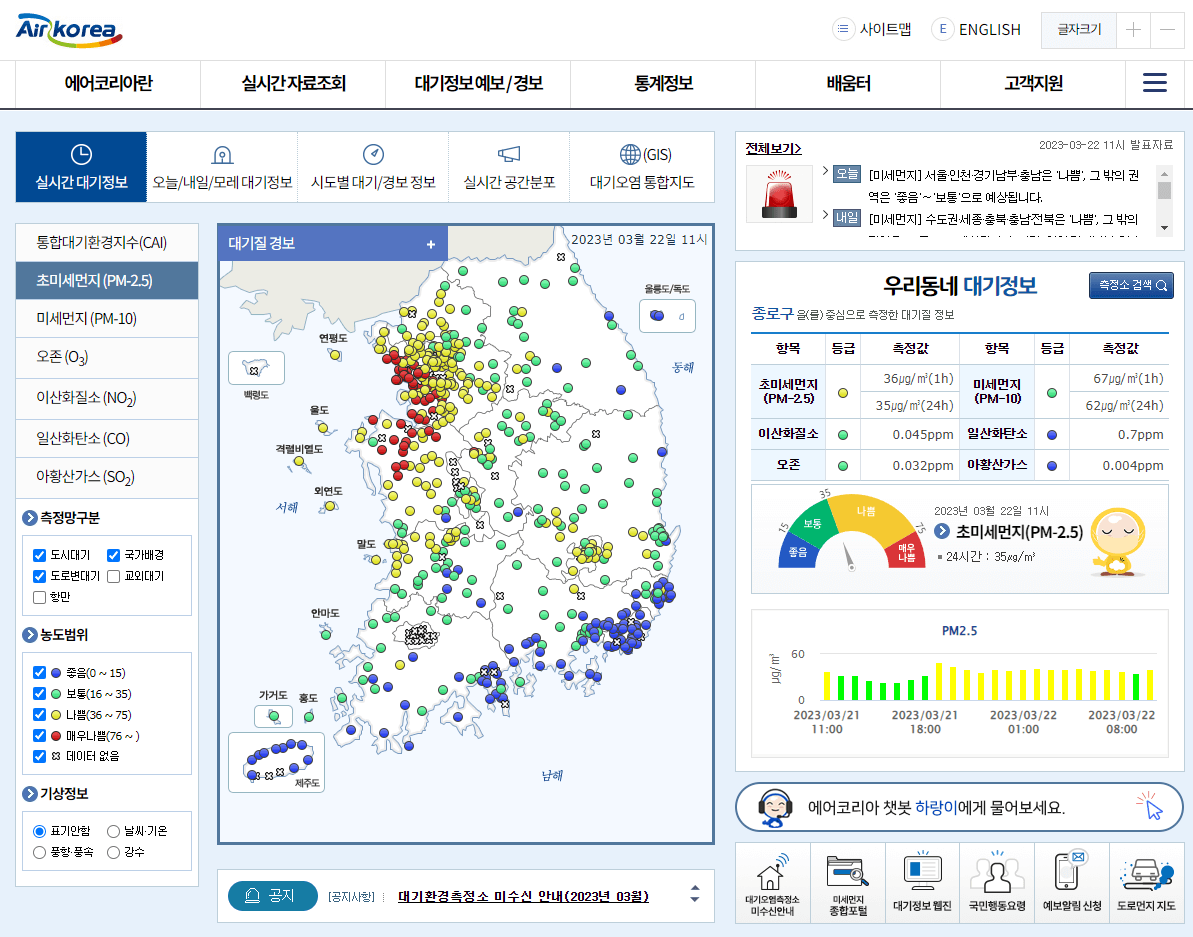Click the font size increase plus button
The height and width of the screenshot is (937, 1193).
(1134, 30)
